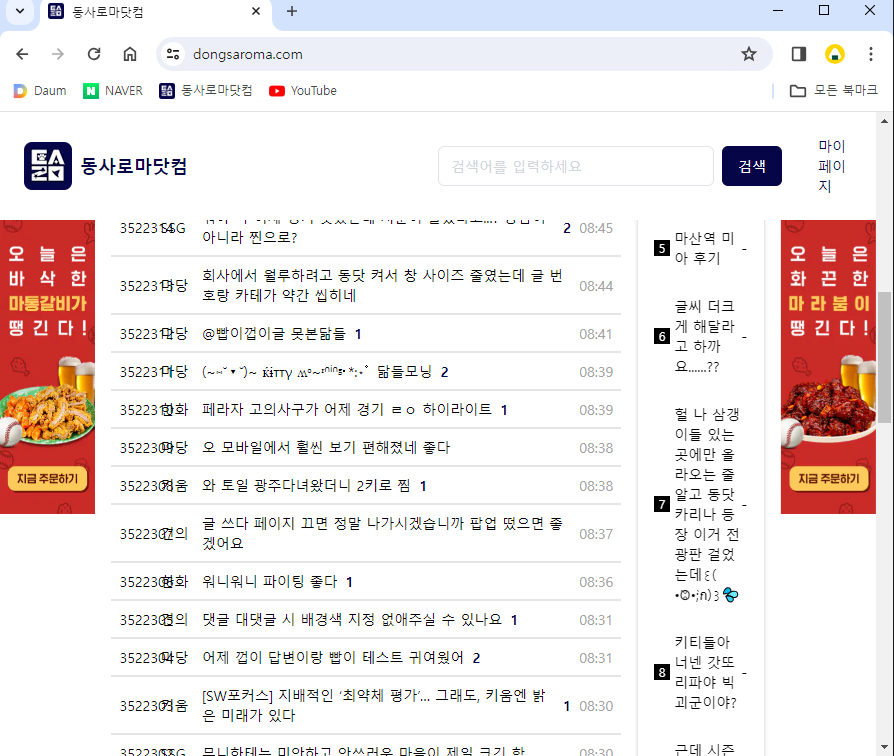
Task: Open a new tab with plus button
Action: click(292, 11)
